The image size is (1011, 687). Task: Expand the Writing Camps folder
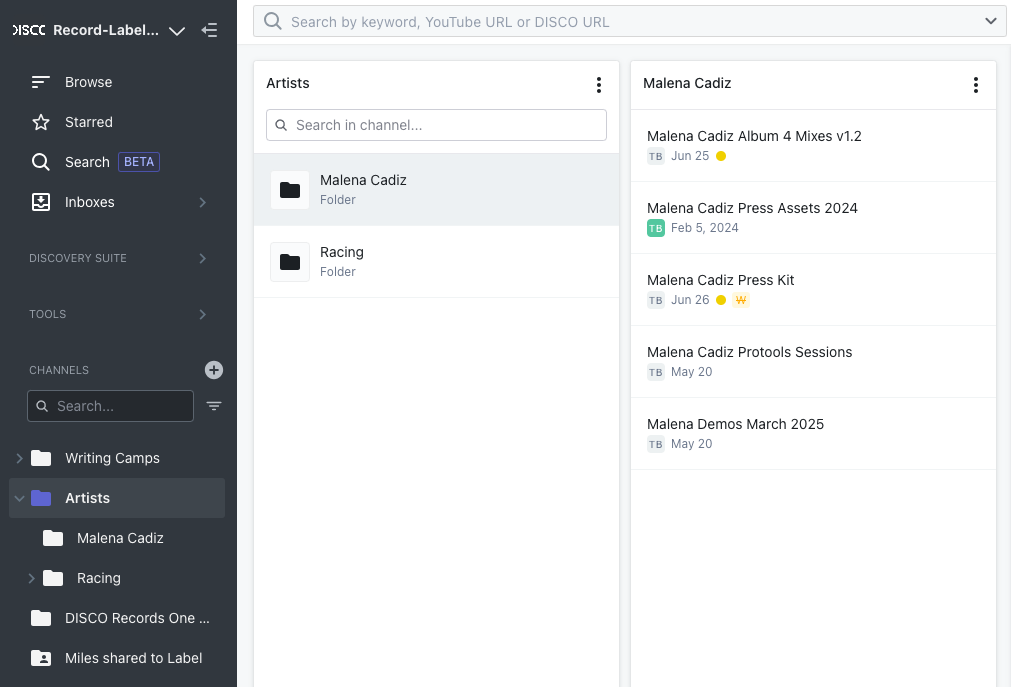point(19,459)
